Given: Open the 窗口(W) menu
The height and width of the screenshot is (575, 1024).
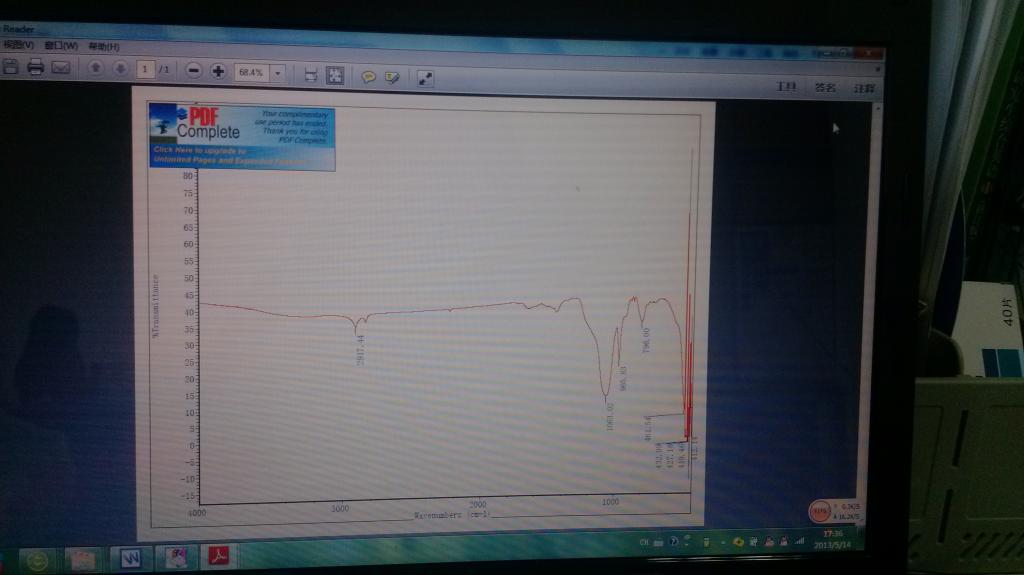Looking at the screenshot, I should coord(61,46).
